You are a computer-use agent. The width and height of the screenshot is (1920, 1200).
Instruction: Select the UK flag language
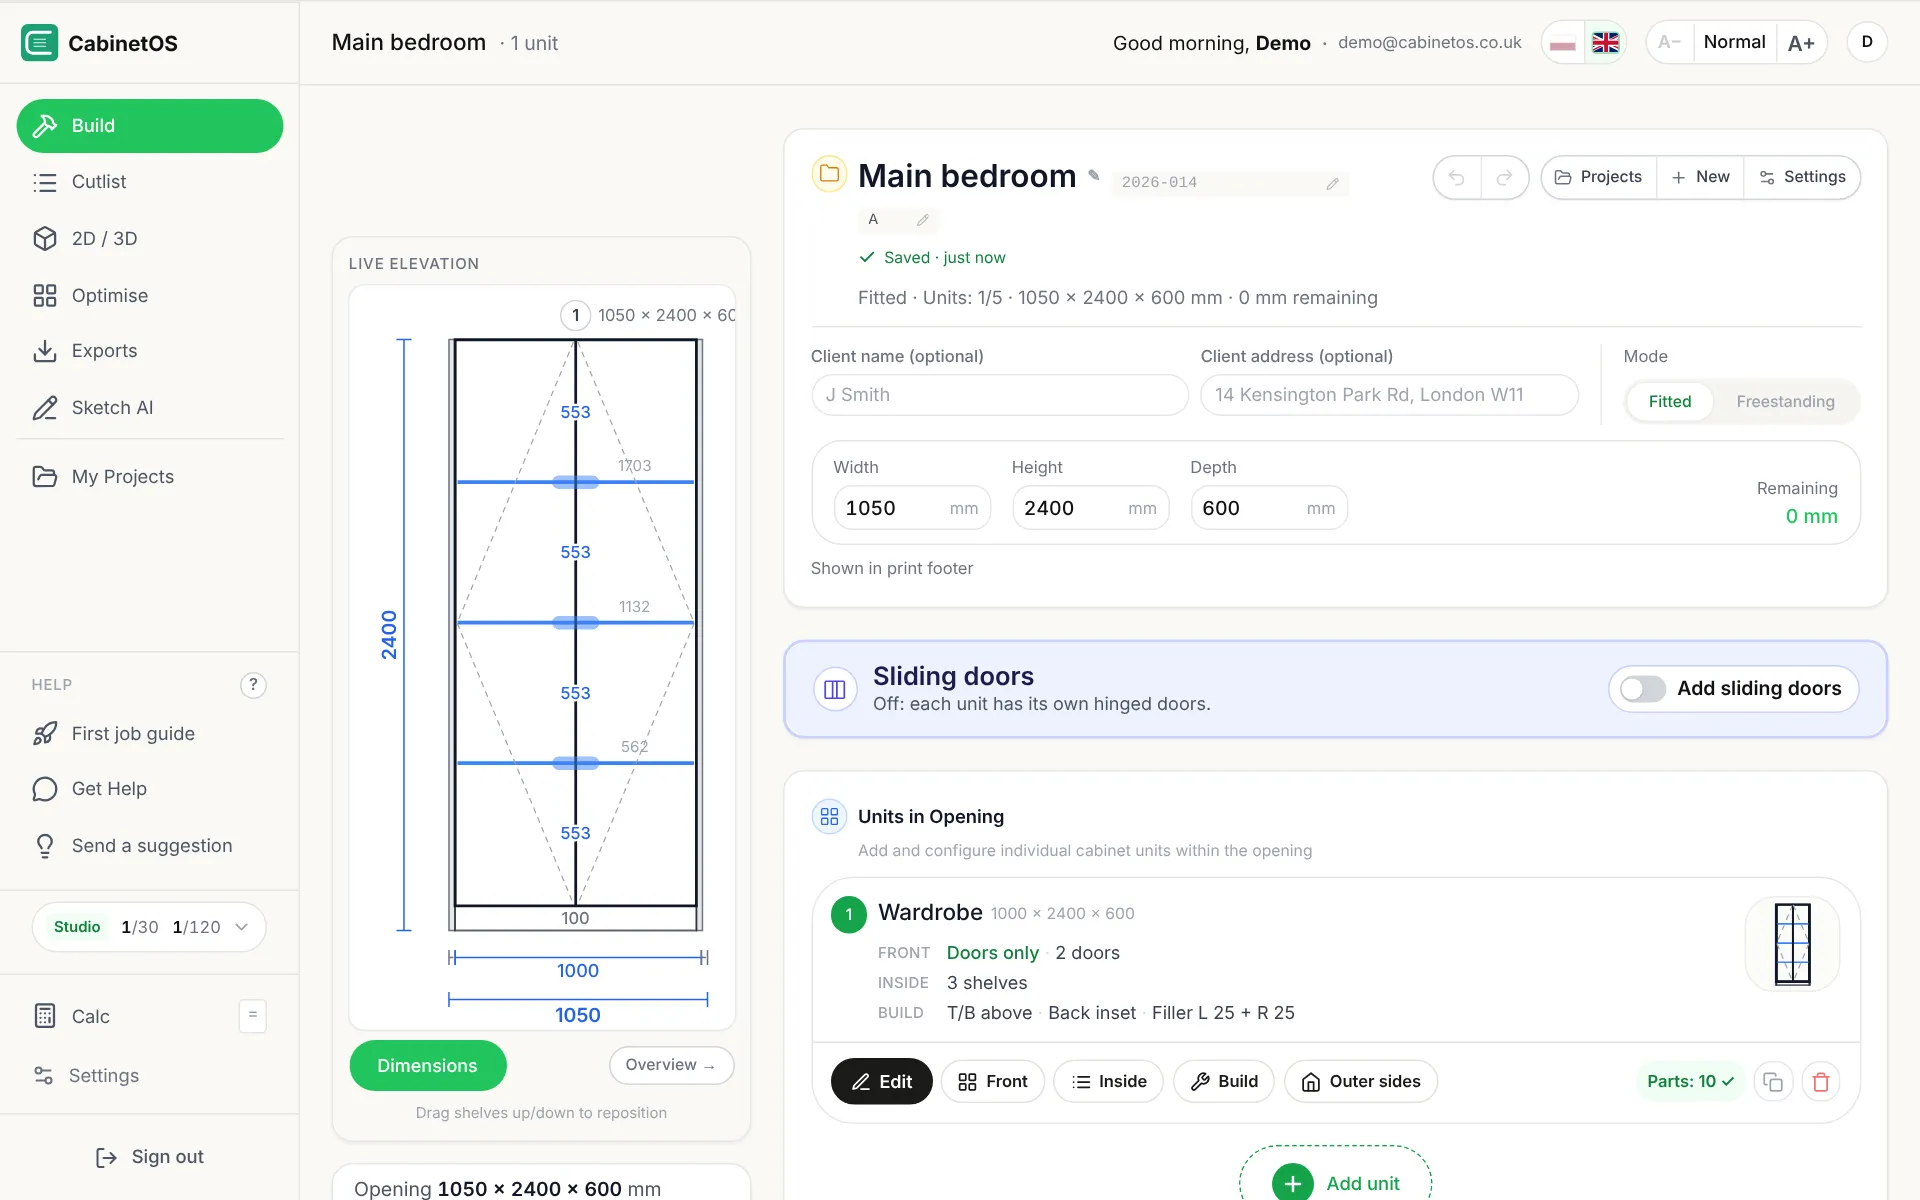[x=1605, y=42]
